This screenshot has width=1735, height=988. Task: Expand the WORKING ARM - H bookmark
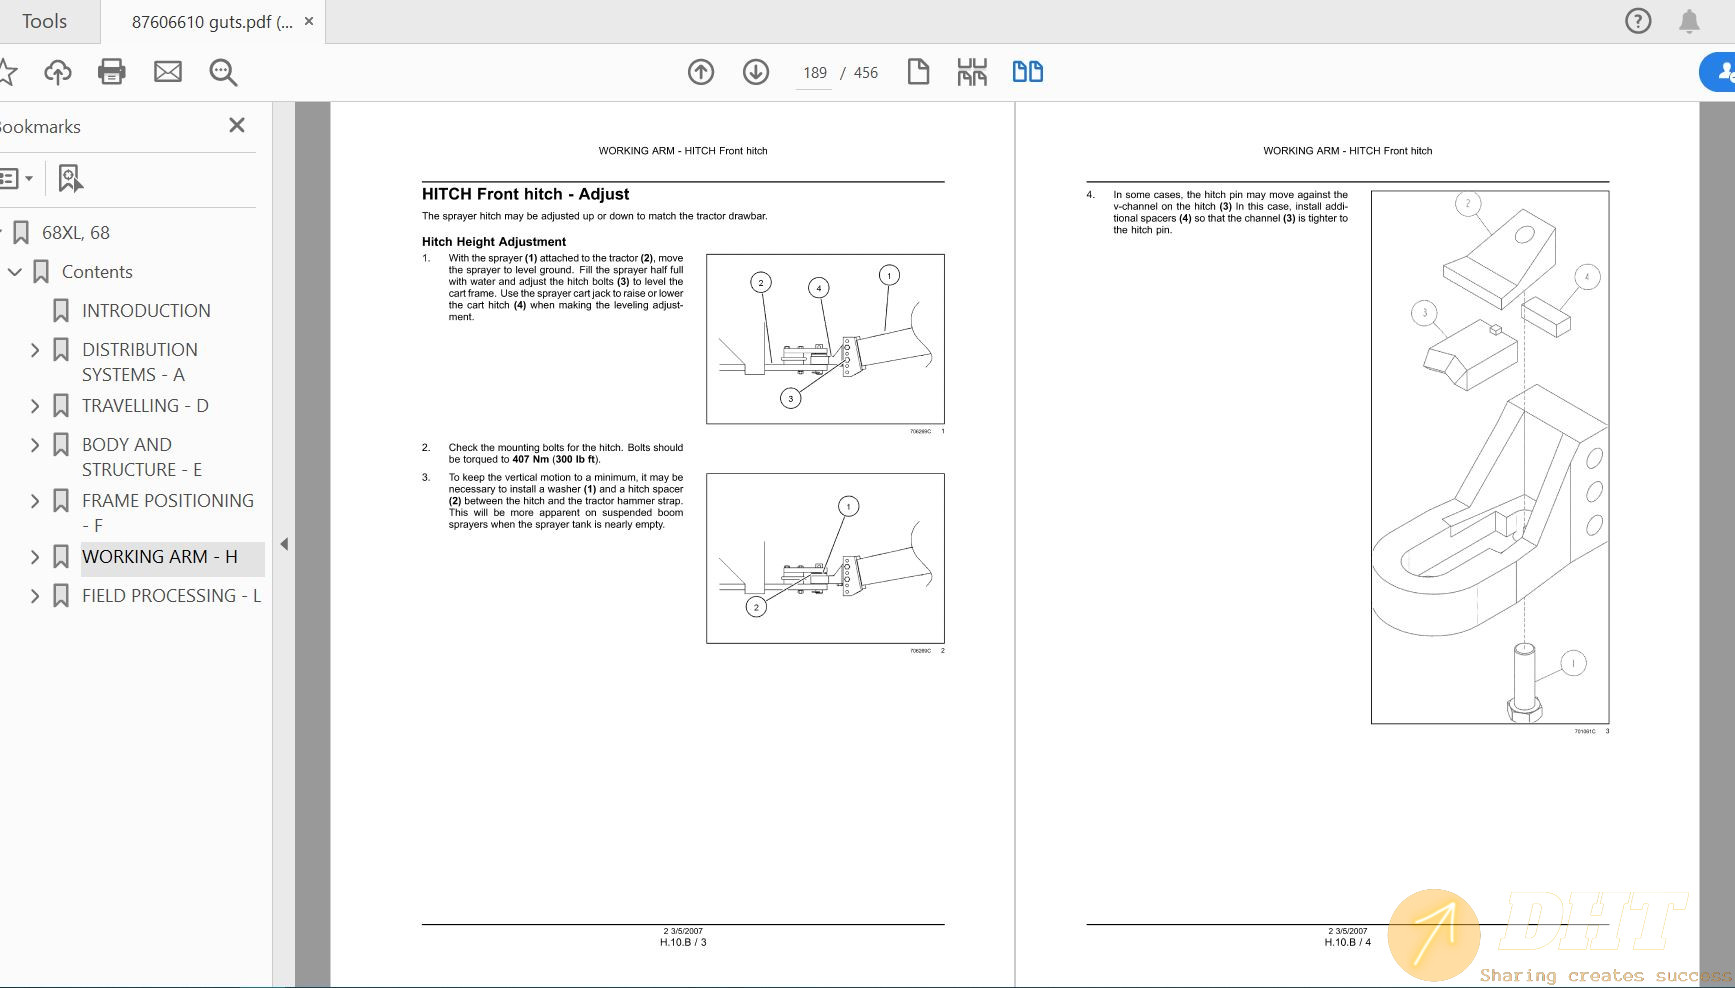(35, 557)
